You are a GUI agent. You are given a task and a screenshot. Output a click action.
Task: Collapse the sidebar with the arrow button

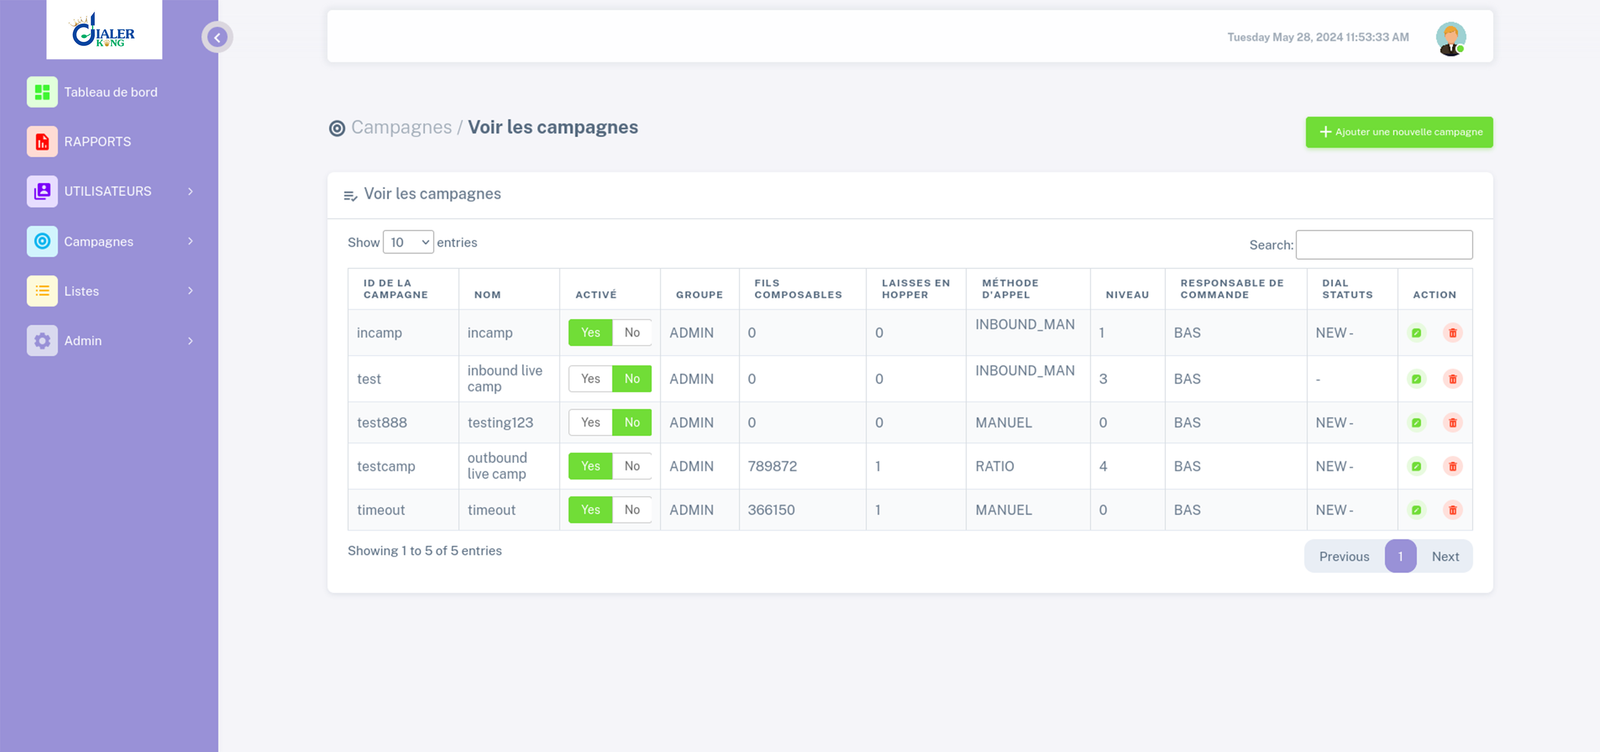click(217, 37)
